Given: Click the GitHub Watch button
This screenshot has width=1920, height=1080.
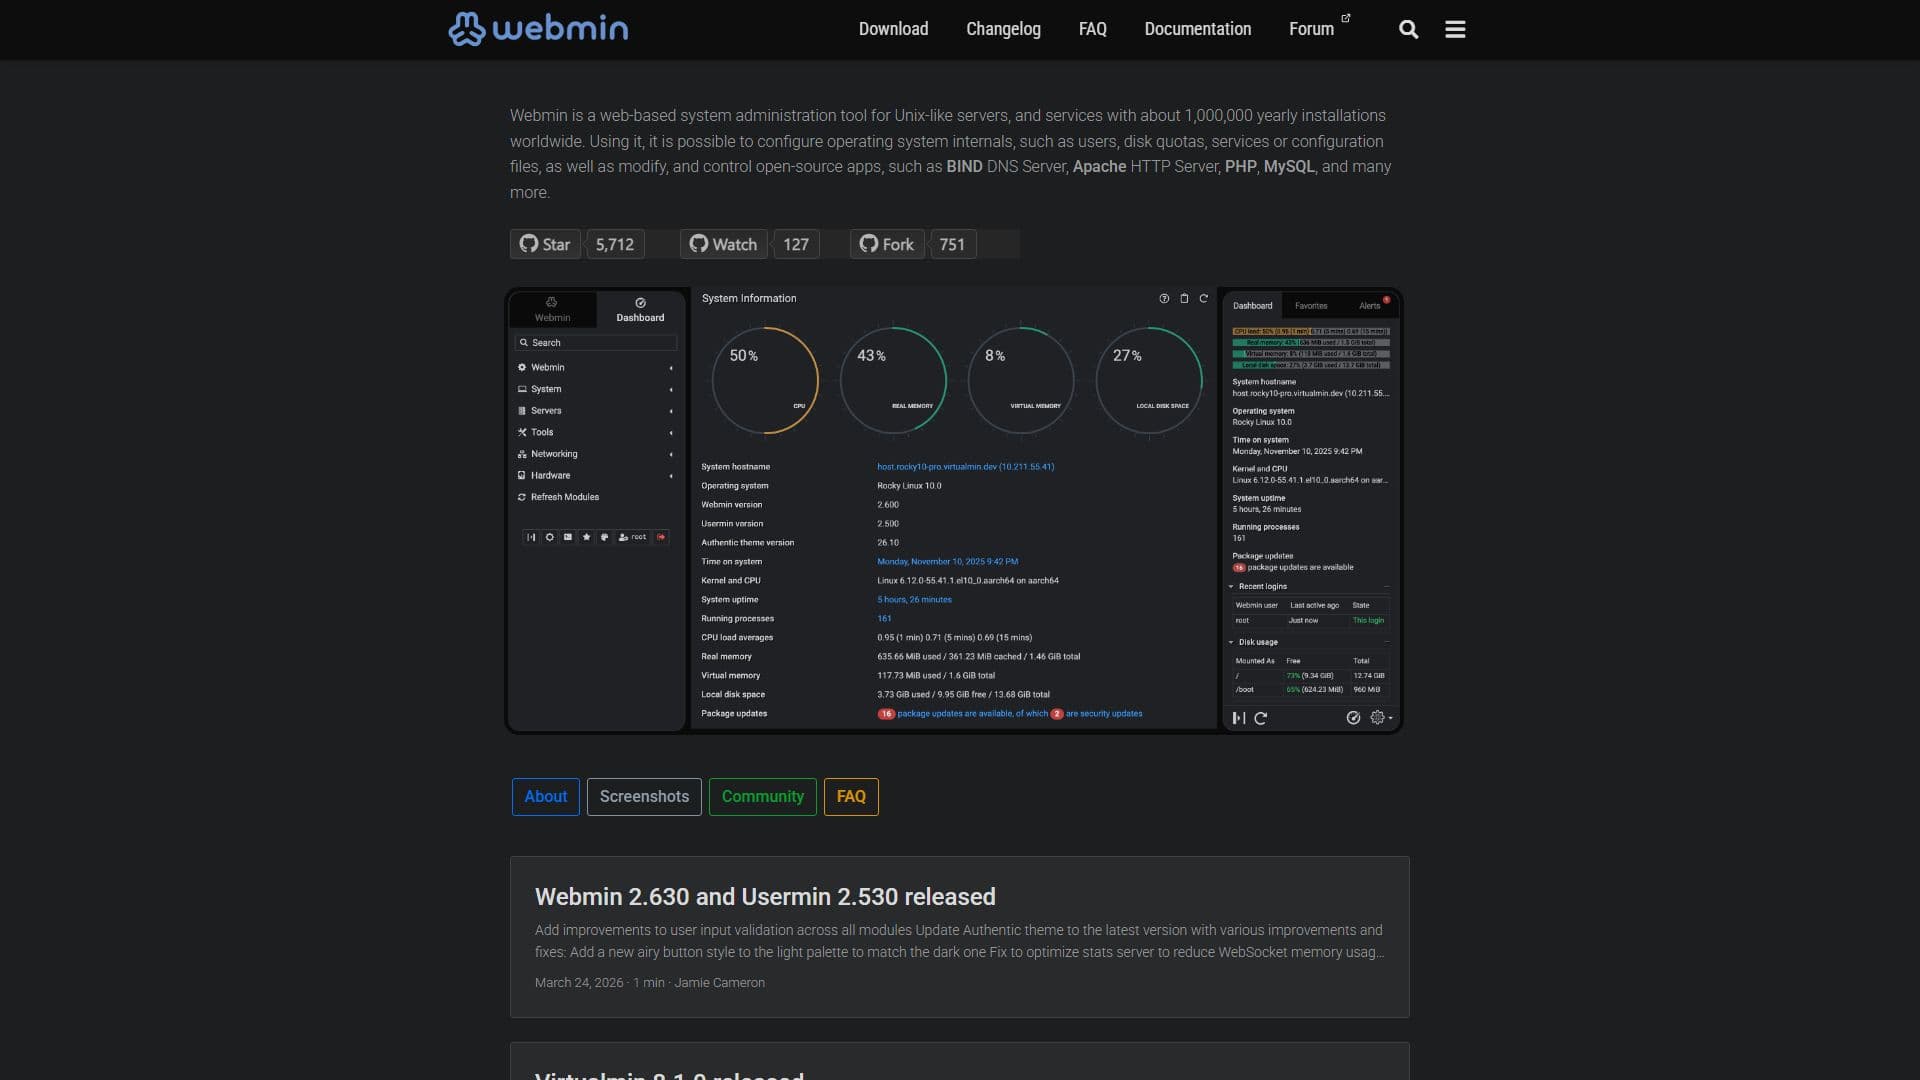Looking at the screenshot, I should [723, 244].
